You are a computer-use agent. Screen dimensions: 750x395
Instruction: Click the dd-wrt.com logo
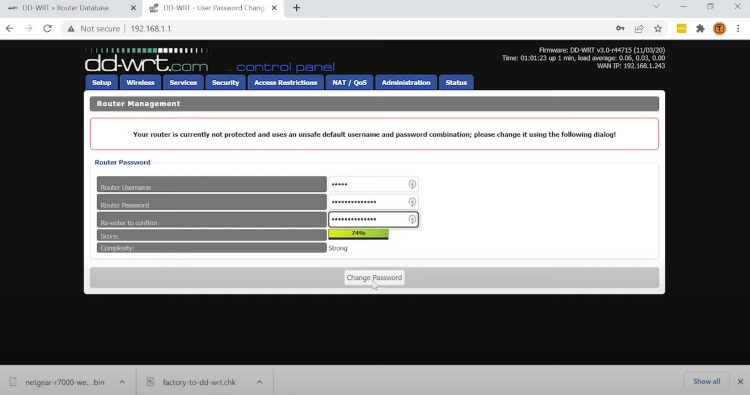click(146, 60)
